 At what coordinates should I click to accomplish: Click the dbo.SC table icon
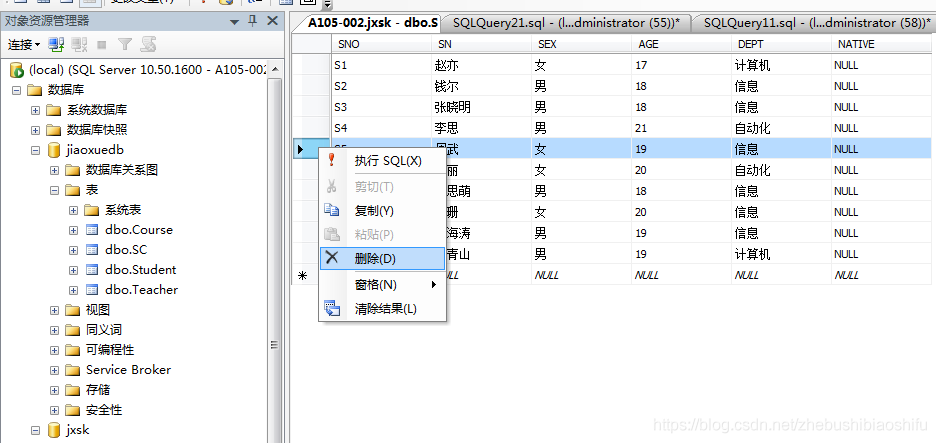click(x=91, y=250)
